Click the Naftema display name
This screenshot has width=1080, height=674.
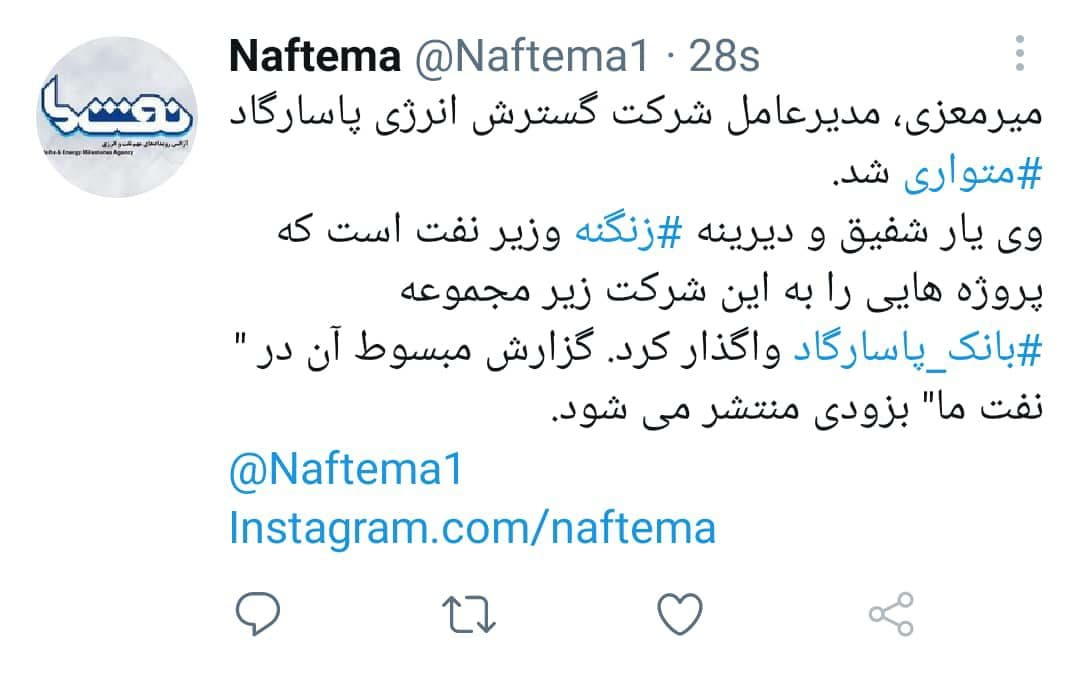(x=315, y=56)
